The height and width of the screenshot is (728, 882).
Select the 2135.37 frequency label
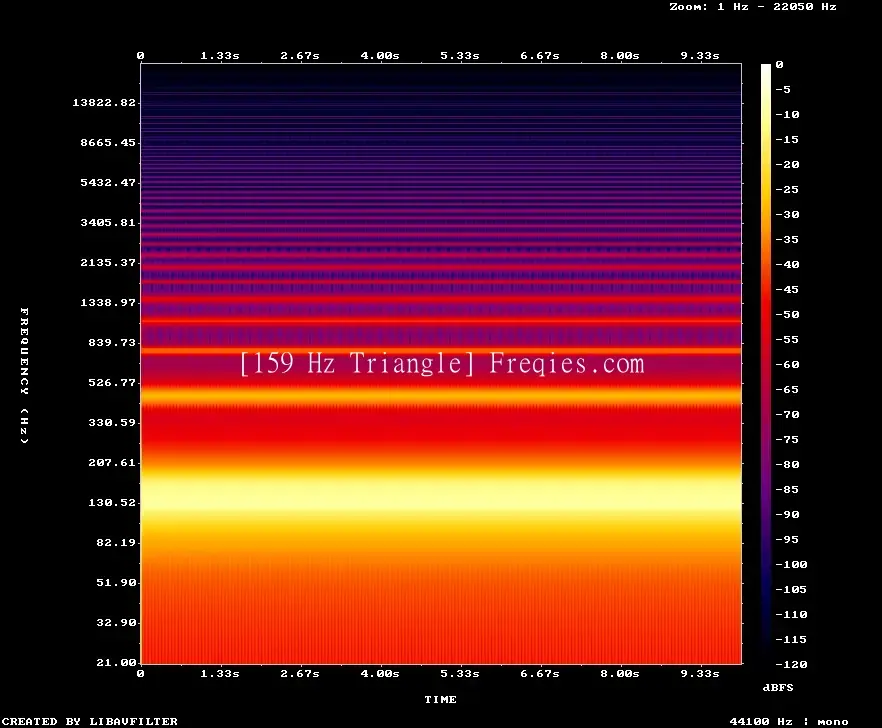click(x=108, y=262)
